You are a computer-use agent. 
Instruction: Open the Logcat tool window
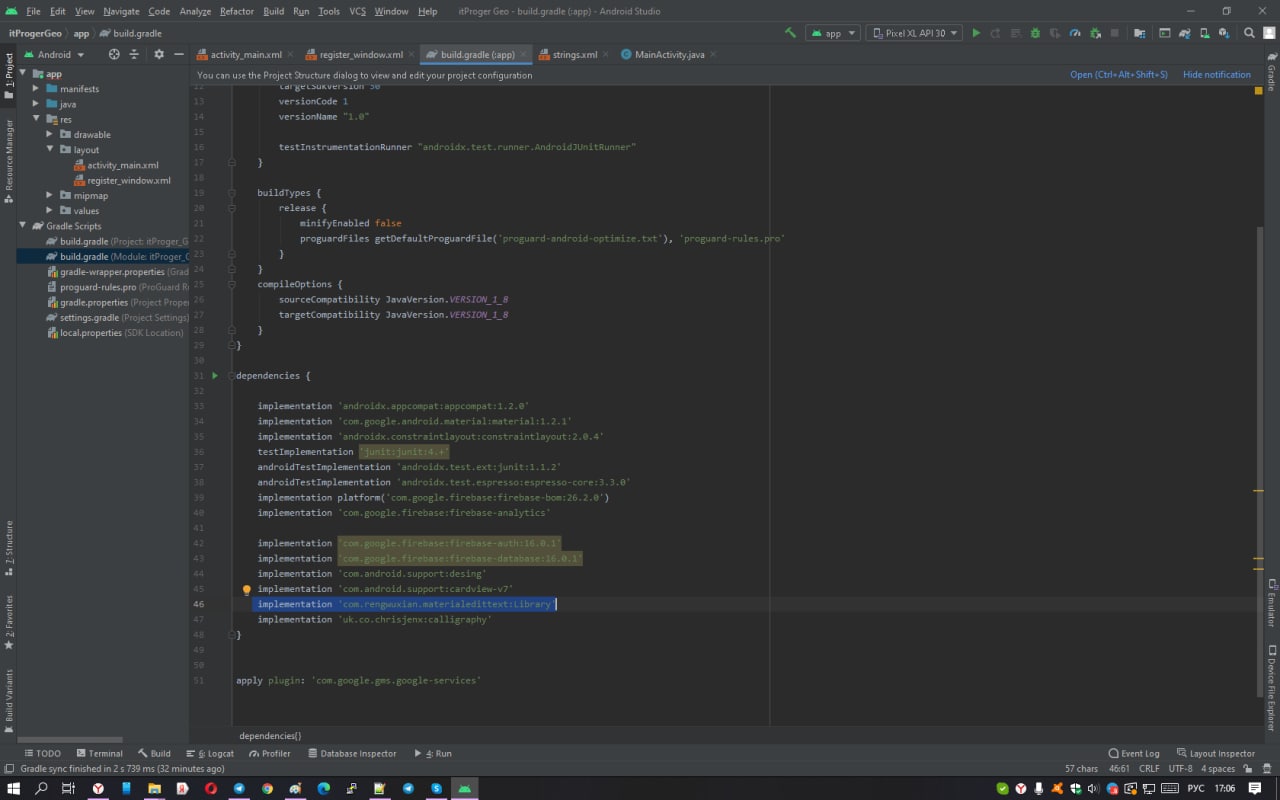click(x=209, y=753)
